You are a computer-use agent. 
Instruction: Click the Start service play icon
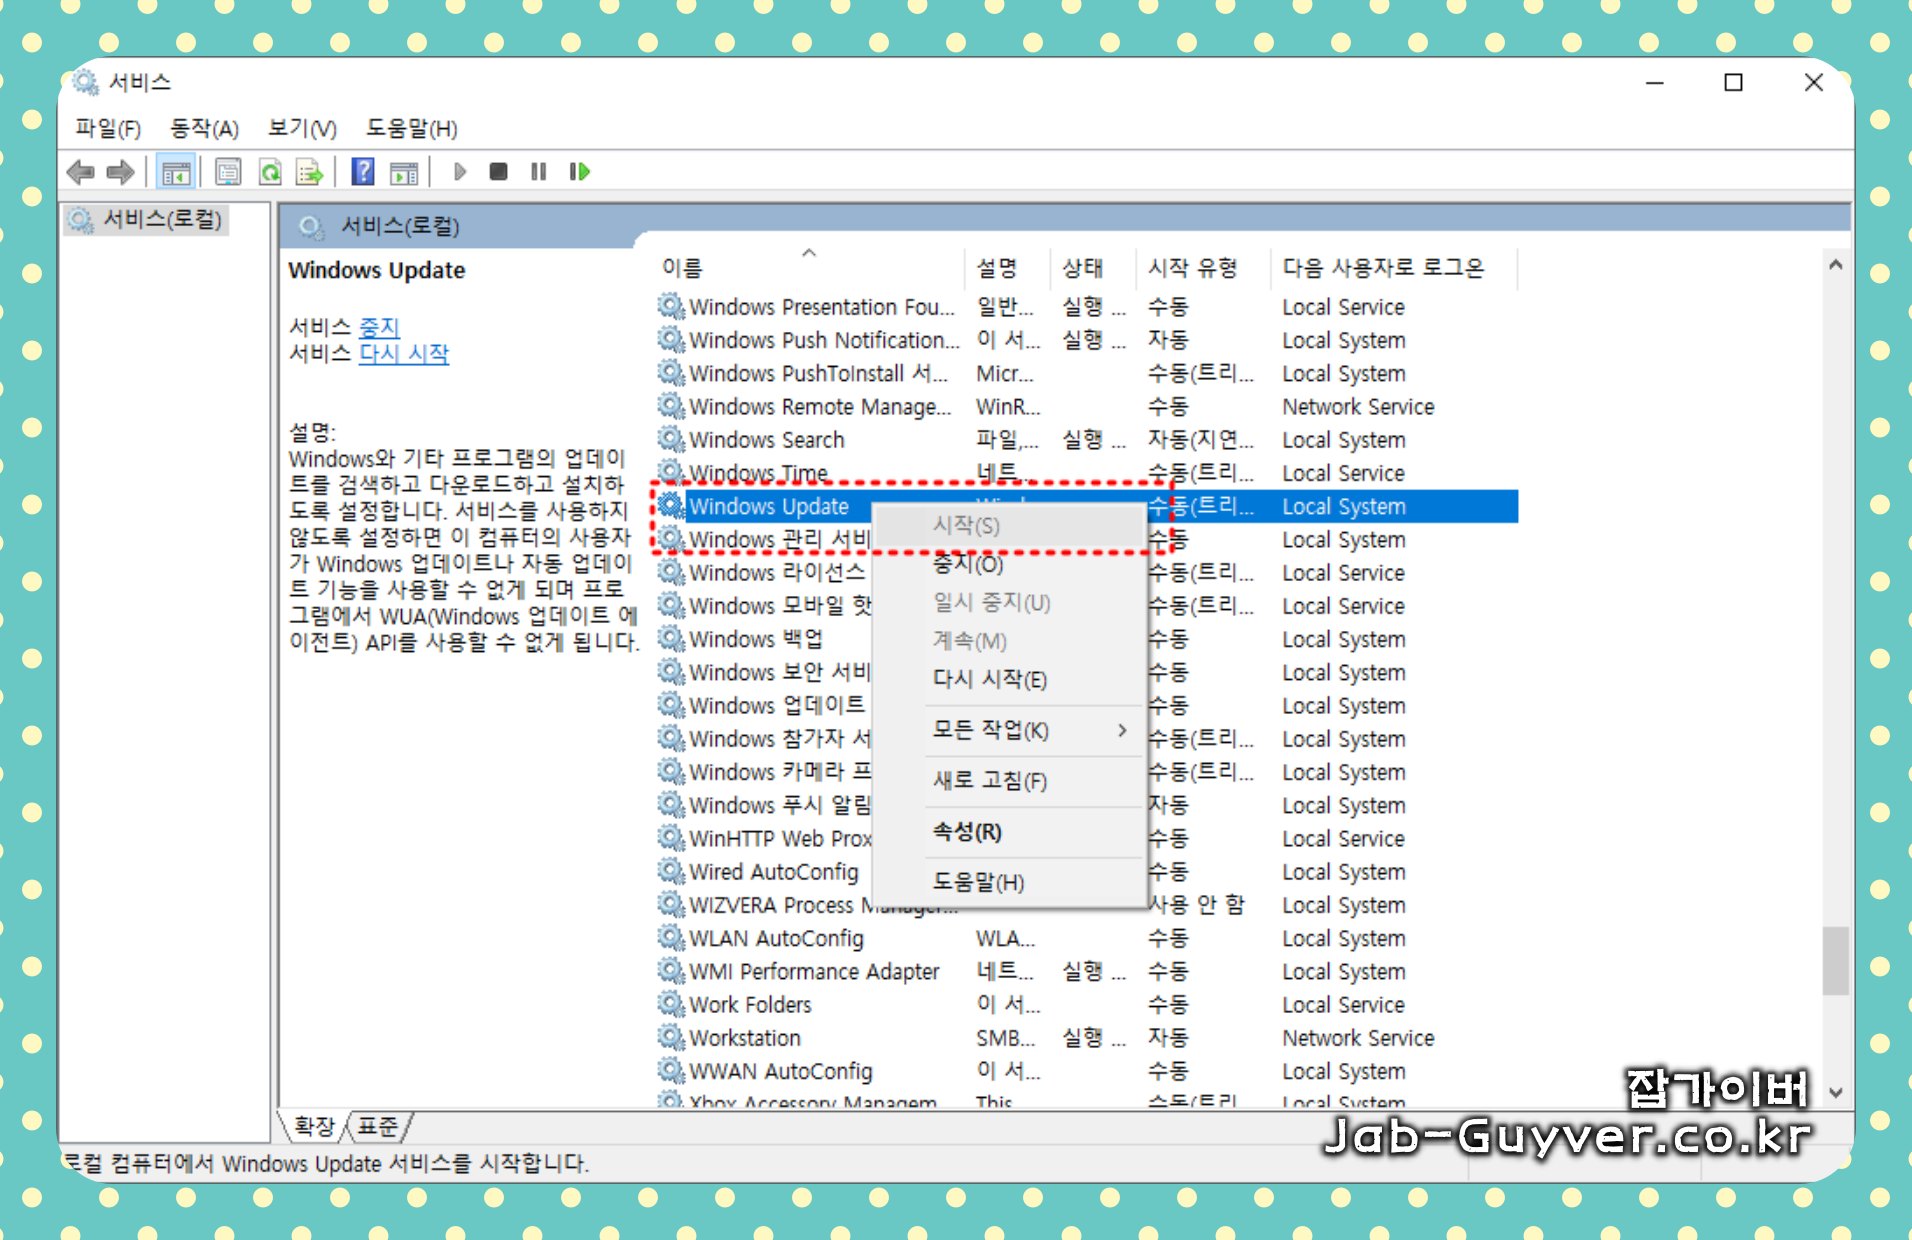(460, 172)
